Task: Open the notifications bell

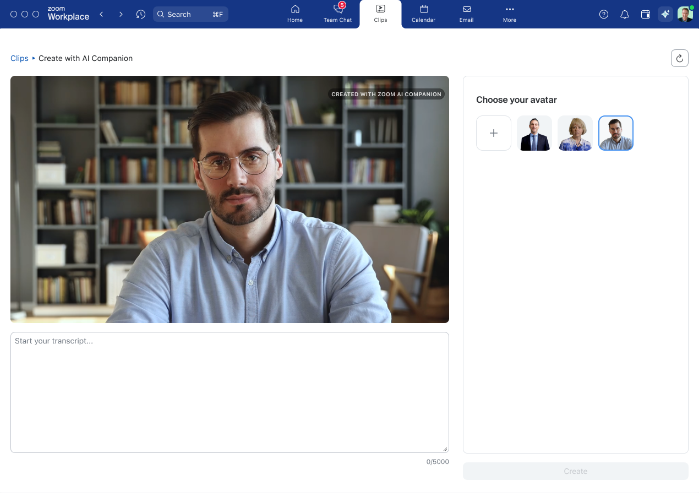Action: click(625, 14)
